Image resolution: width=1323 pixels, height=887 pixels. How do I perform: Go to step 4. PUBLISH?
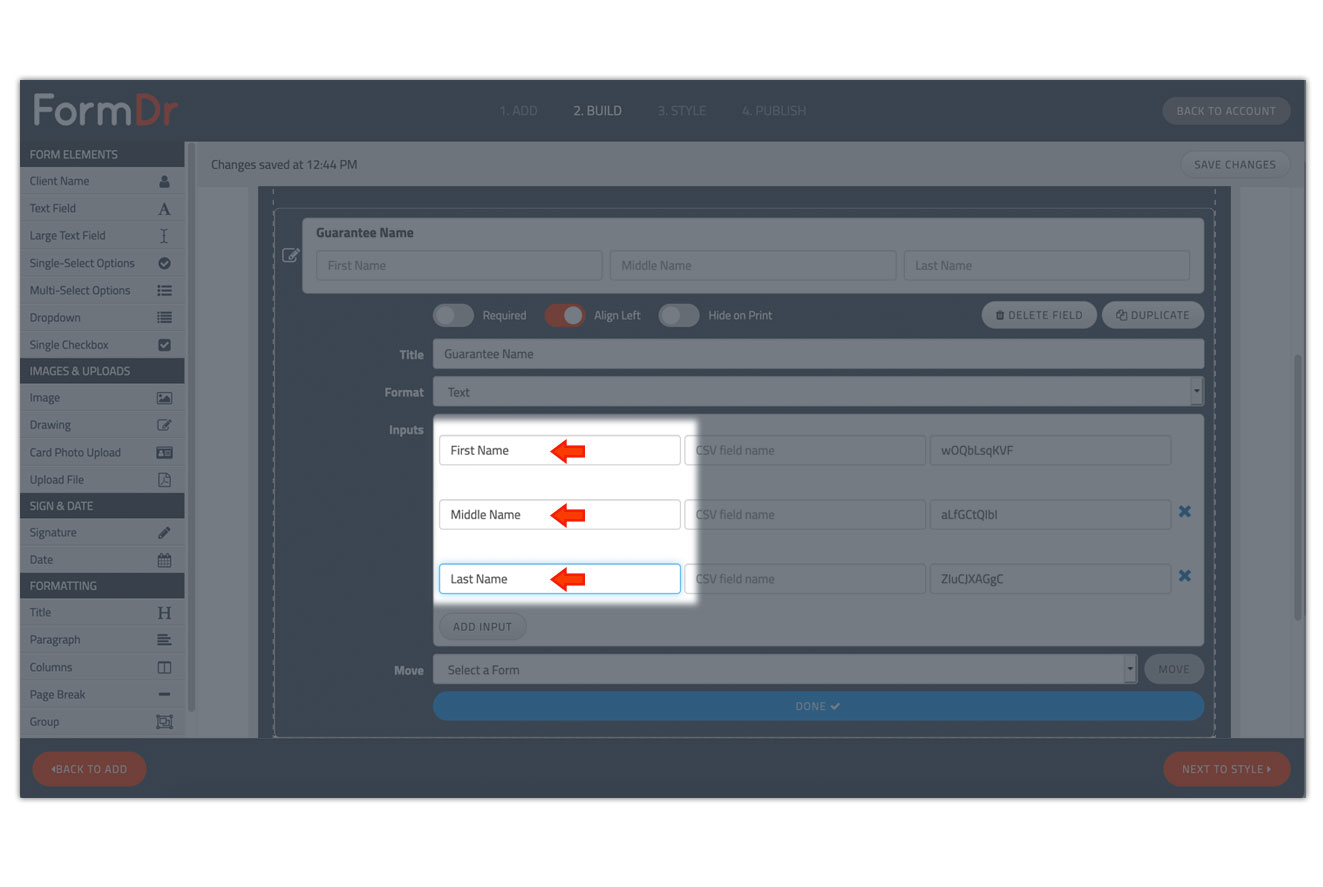click(x=773, y=111)
